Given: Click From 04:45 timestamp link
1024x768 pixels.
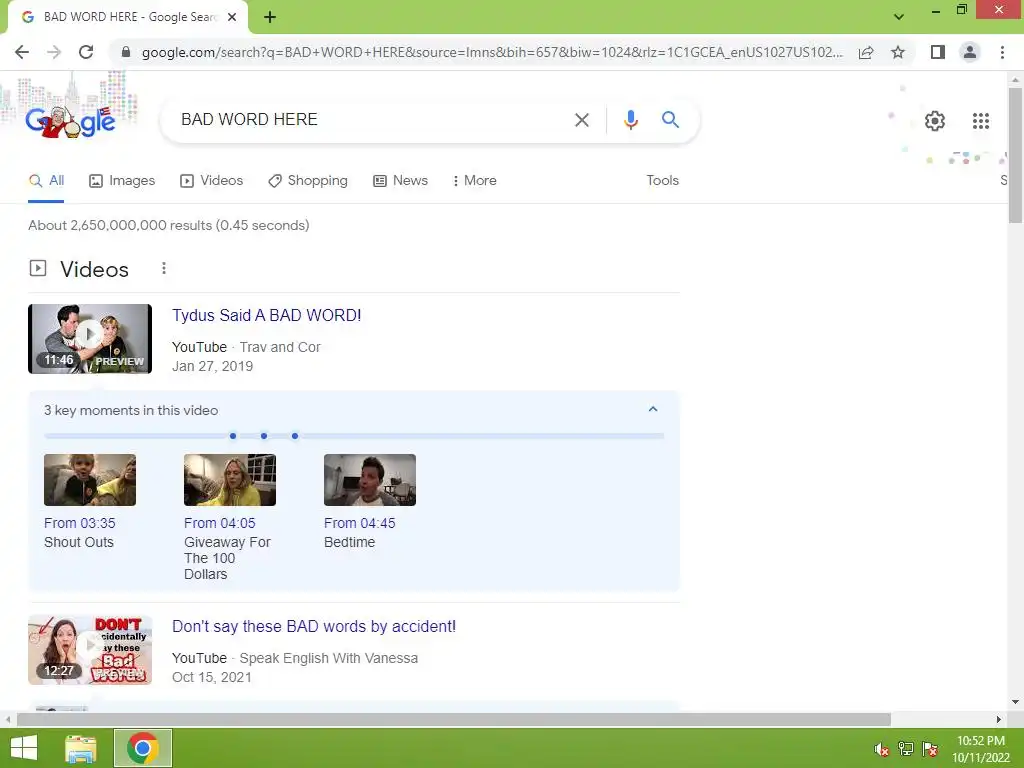Looking at the screenshot, I should pyautogui.click(x=360, y=524).
